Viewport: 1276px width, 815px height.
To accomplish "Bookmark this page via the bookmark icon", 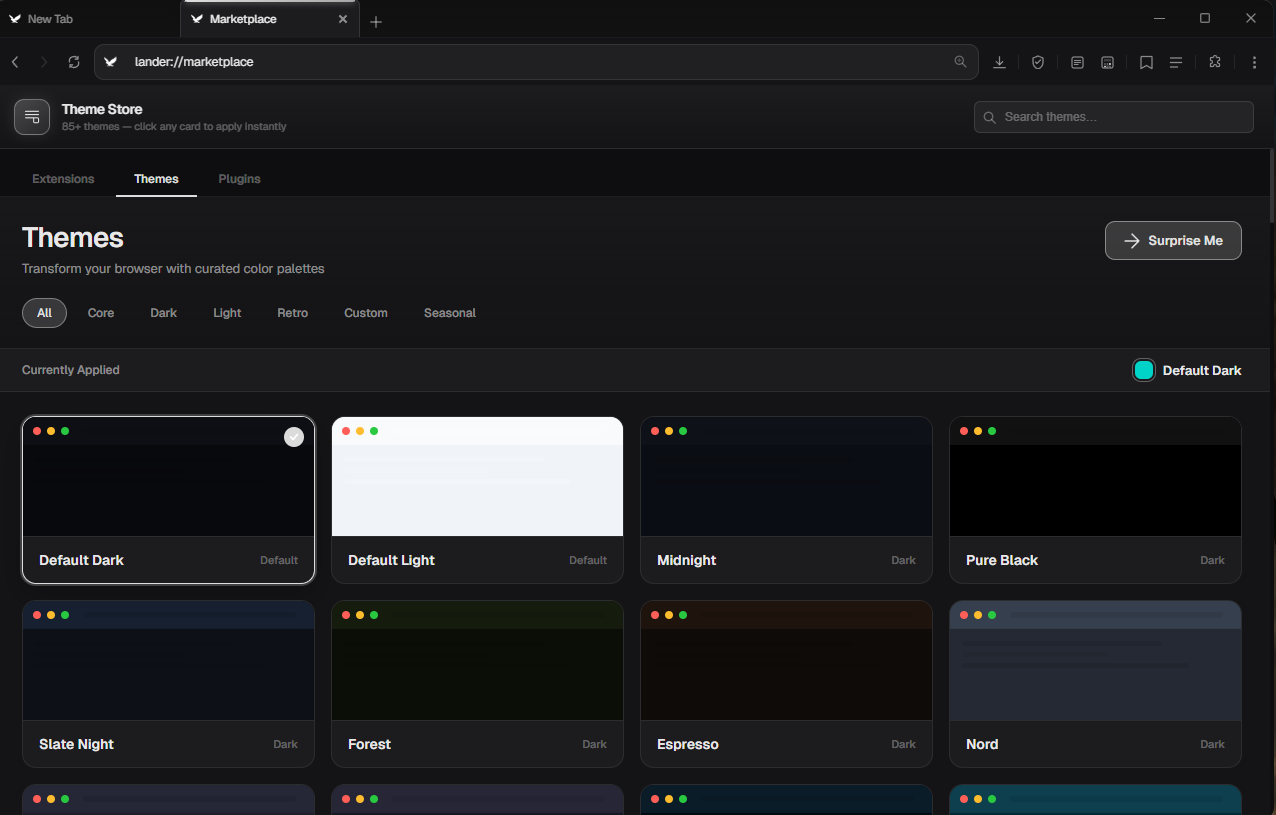I will point(1146,62).
